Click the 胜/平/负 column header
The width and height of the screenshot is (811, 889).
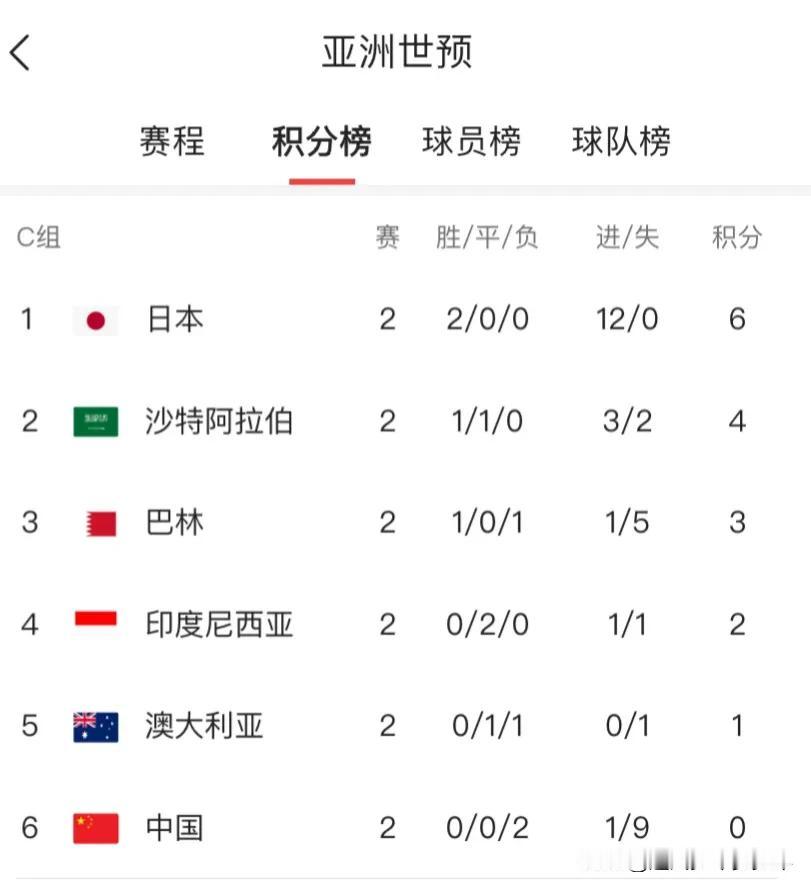coord(487,237)
